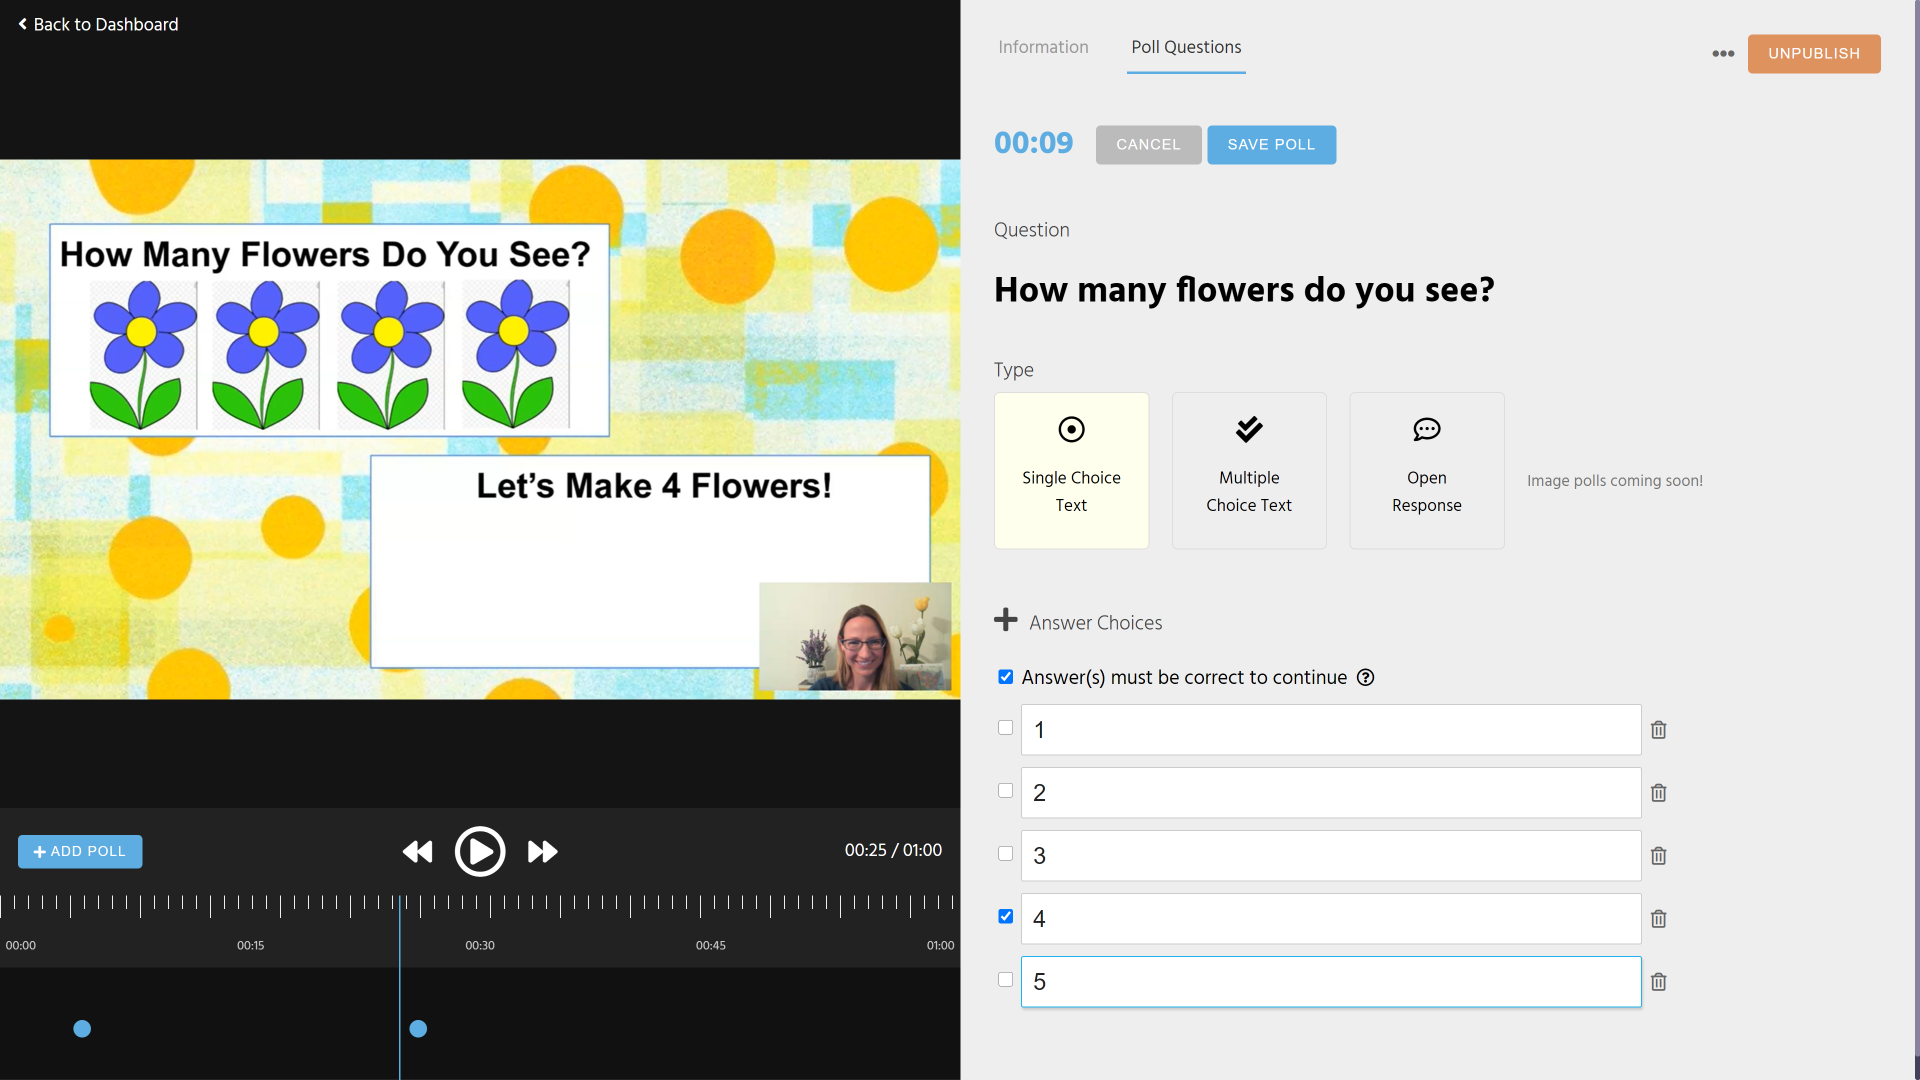The image size is (1920, 1080).
Task: Delete answer choice 3 with trash icon
Action: tap(1658, 856)
